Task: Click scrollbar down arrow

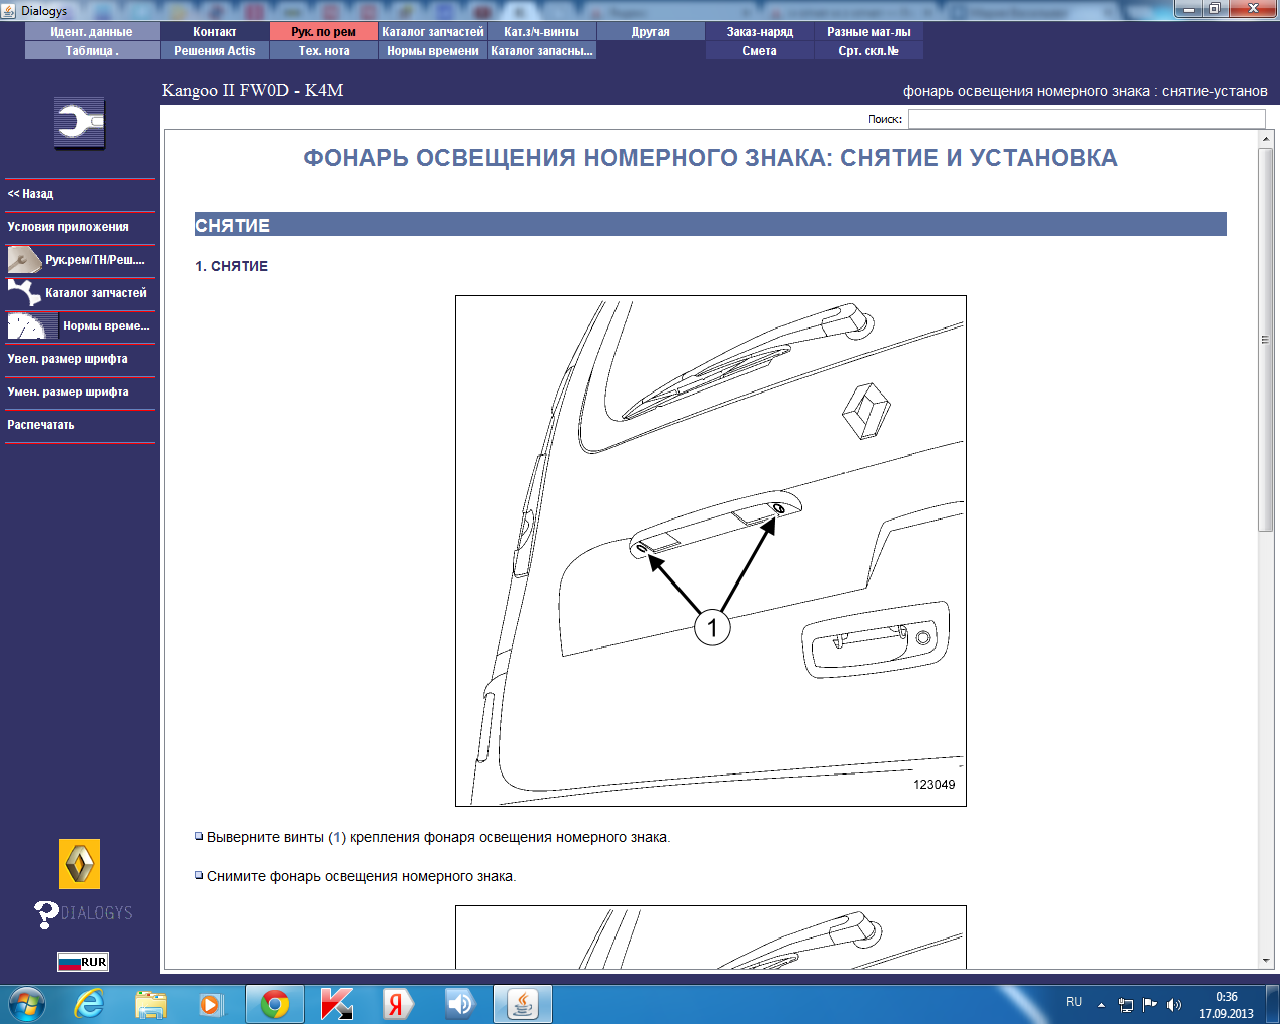Action: tap(1265, 960)
